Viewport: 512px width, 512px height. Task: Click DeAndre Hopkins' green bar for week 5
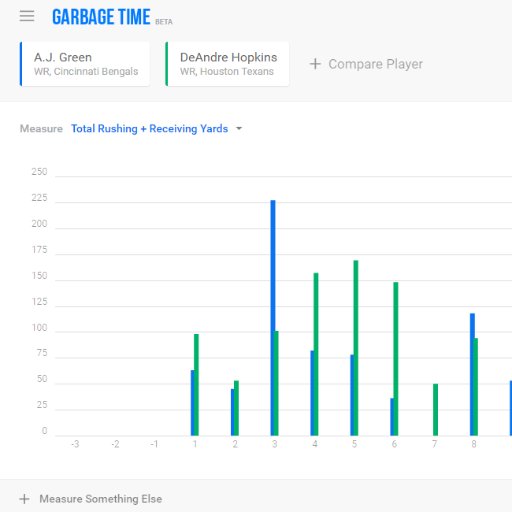click(356, 348)
